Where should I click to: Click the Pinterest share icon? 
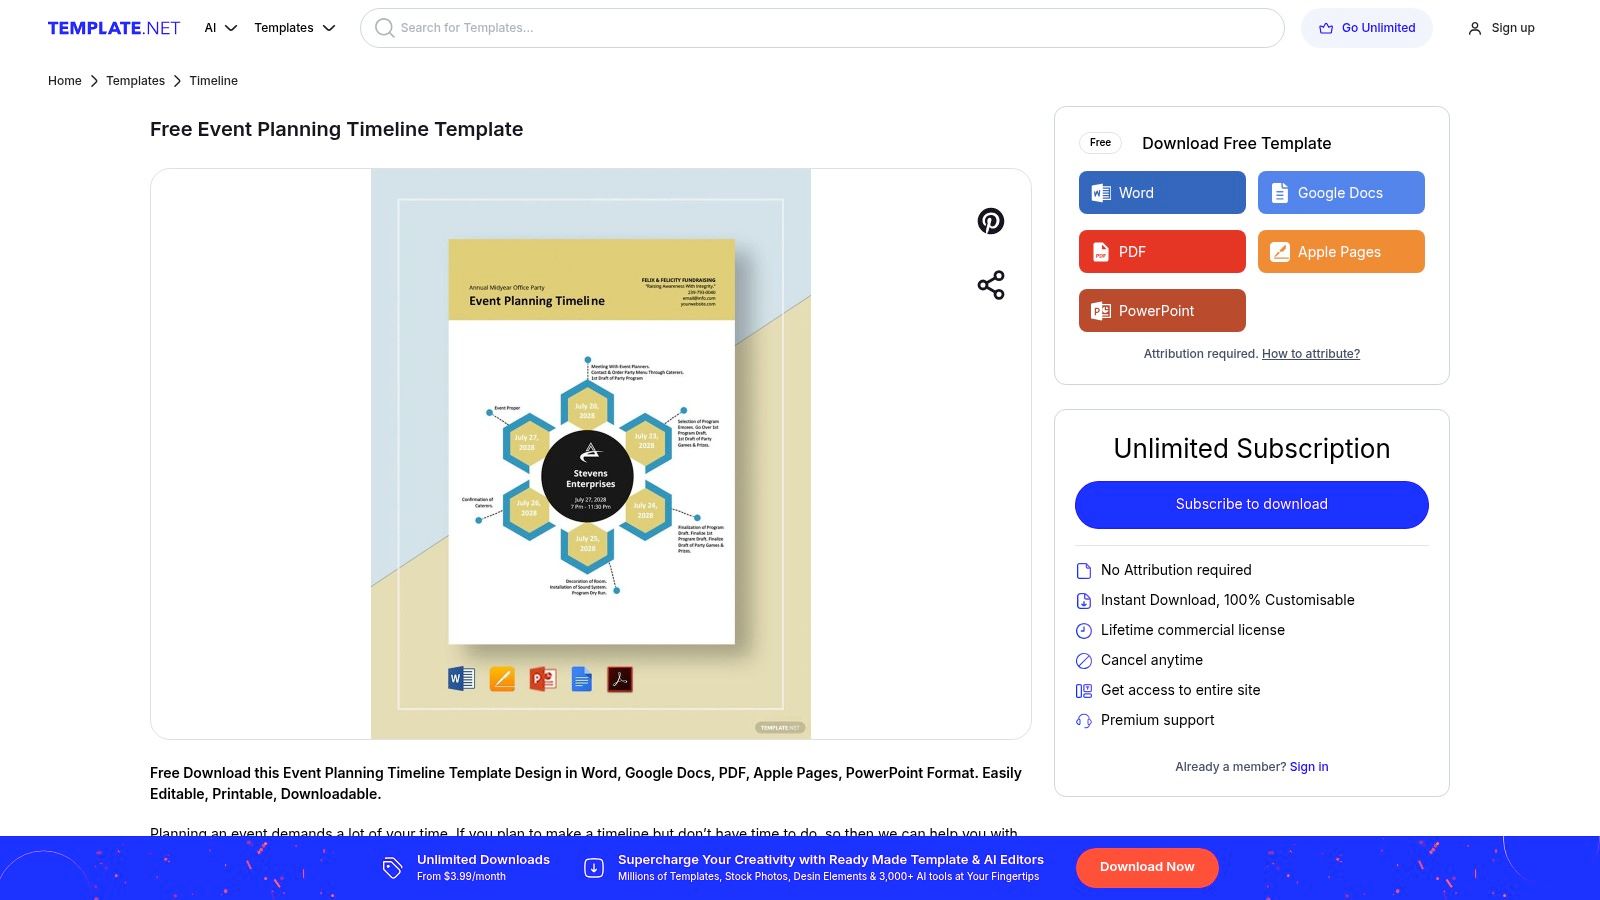click(990, 221)
